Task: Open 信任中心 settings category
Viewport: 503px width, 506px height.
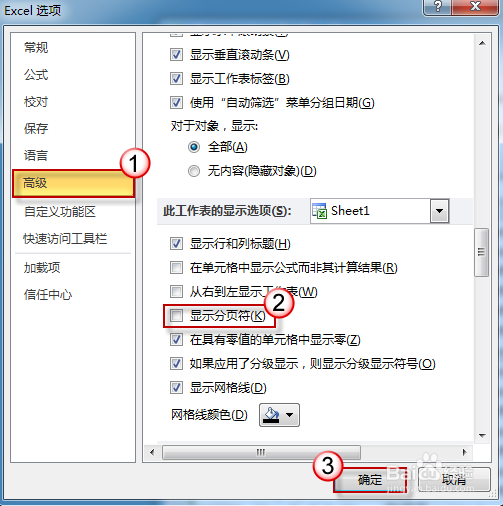Action: (48, 295)
